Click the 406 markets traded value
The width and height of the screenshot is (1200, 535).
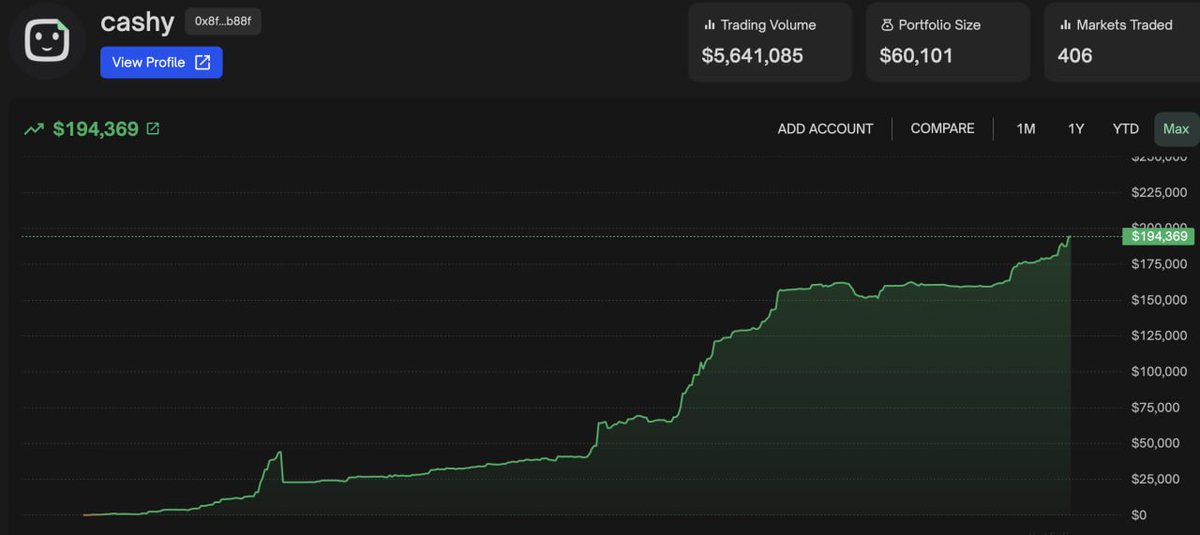pos(1075,56)
